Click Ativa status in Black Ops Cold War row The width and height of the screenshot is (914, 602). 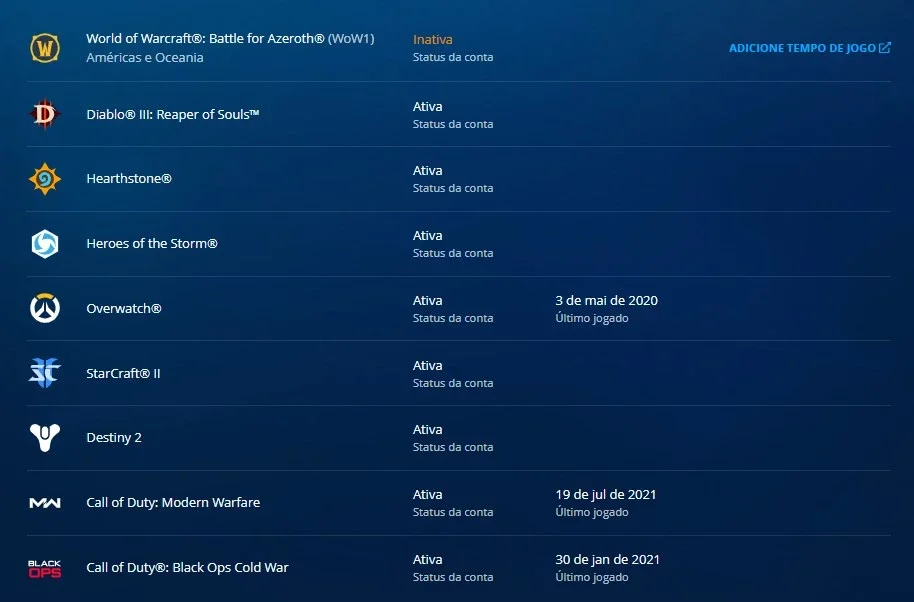[x=427, y=559]
